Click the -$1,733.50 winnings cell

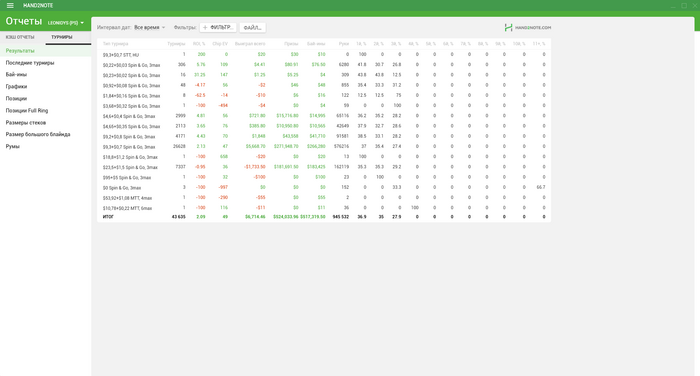254,167
